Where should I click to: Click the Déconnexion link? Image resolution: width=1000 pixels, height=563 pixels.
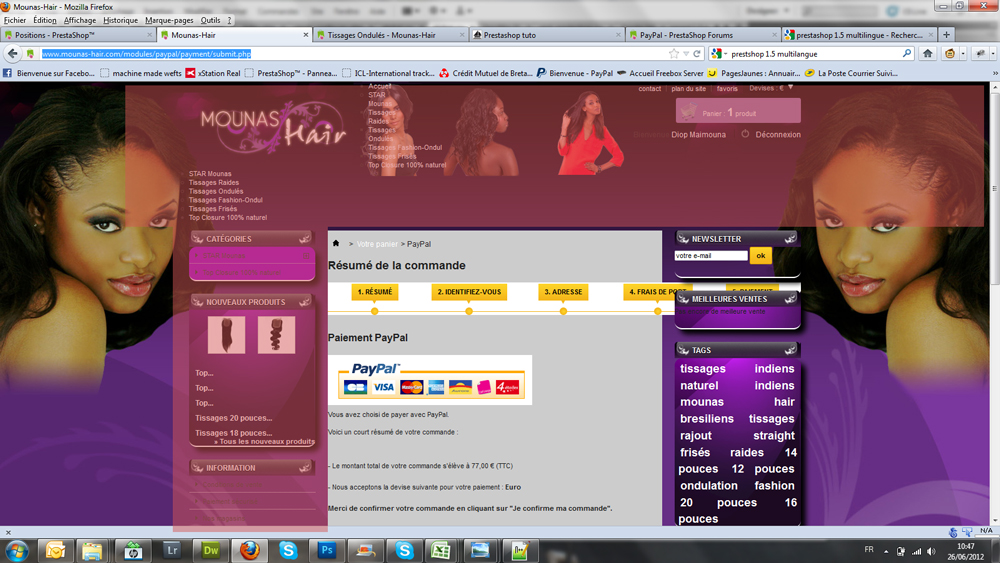tap(778, 135)
